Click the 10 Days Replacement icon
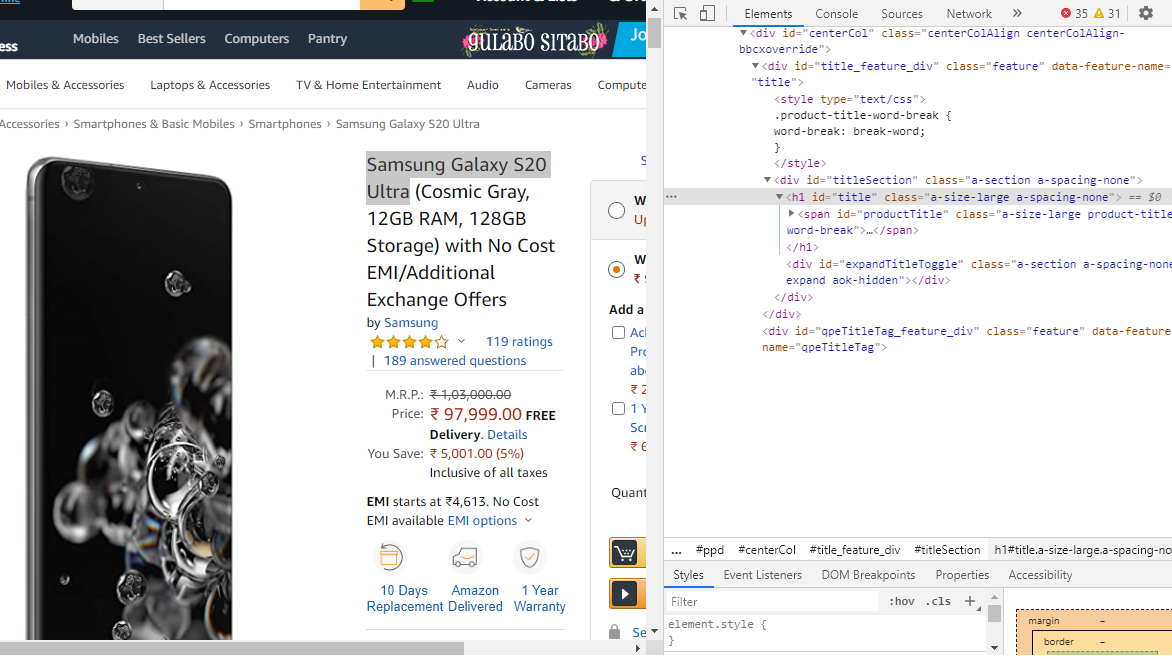 391,557
